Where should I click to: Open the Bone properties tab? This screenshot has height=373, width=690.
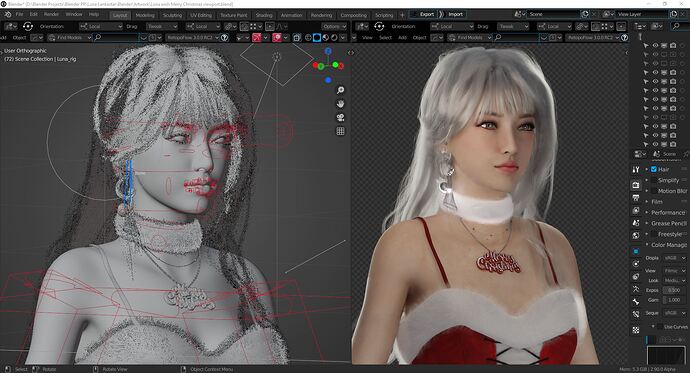point(636,302)
